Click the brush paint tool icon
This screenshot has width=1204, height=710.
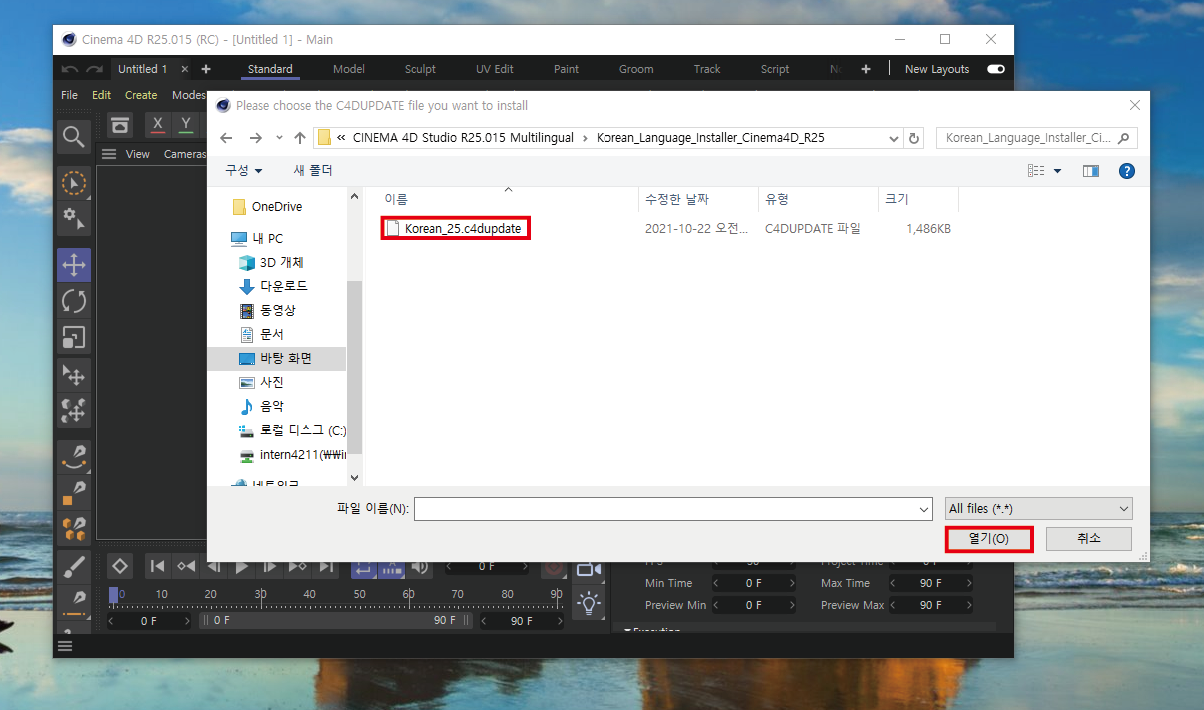click(74, 567)
